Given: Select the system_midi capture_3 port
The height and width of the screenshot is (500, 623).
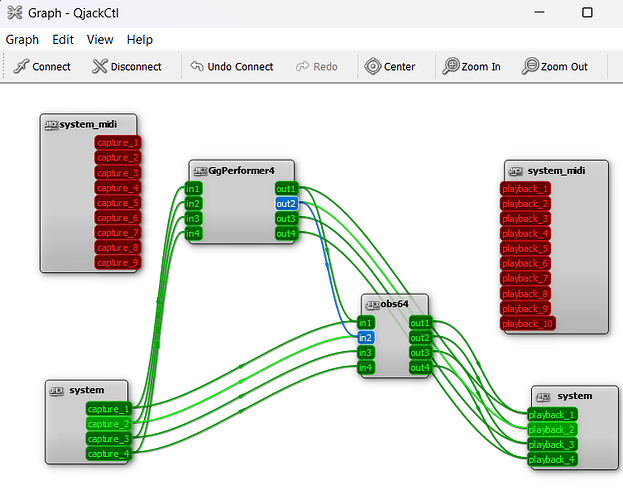Looking at the screenshot, I should point(118,173).
